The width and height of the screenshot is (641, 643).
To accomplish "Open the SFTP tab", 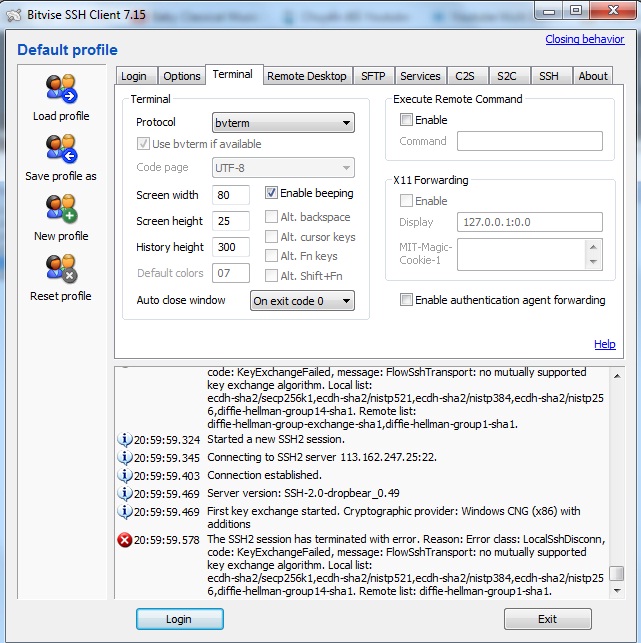I will 373,76.
